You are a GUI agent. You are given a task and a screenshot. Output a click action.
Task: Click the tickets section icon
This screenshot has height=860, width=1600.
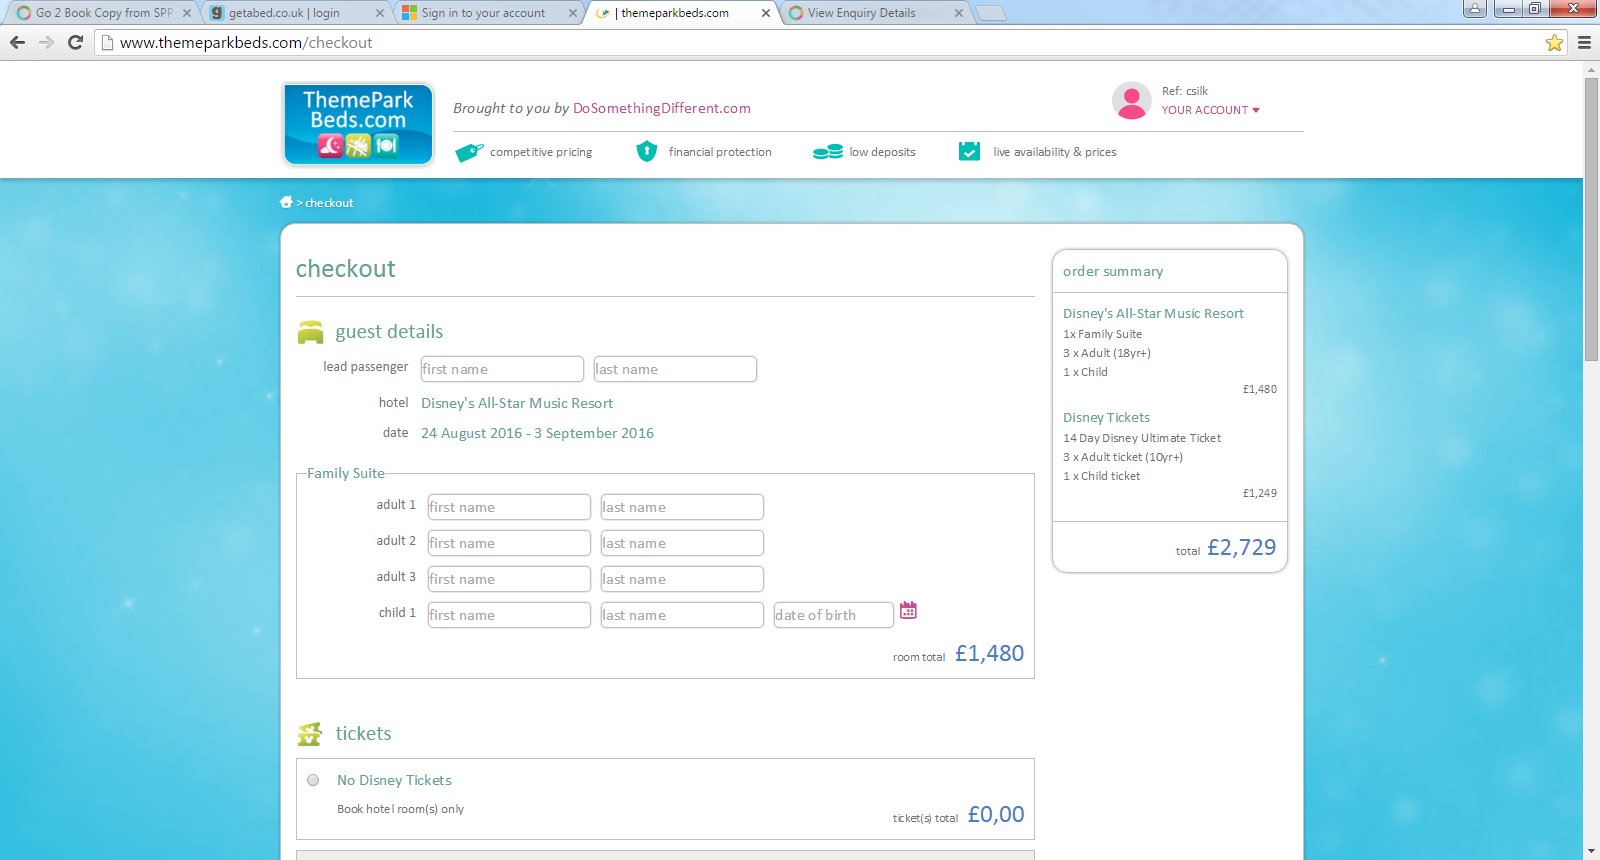[x=310, y=734]
